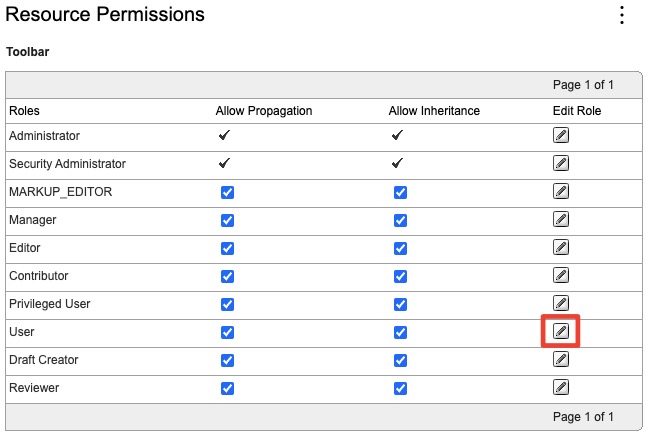Open the three-dot options menu
Screen dimensions: 652x439
622,15
